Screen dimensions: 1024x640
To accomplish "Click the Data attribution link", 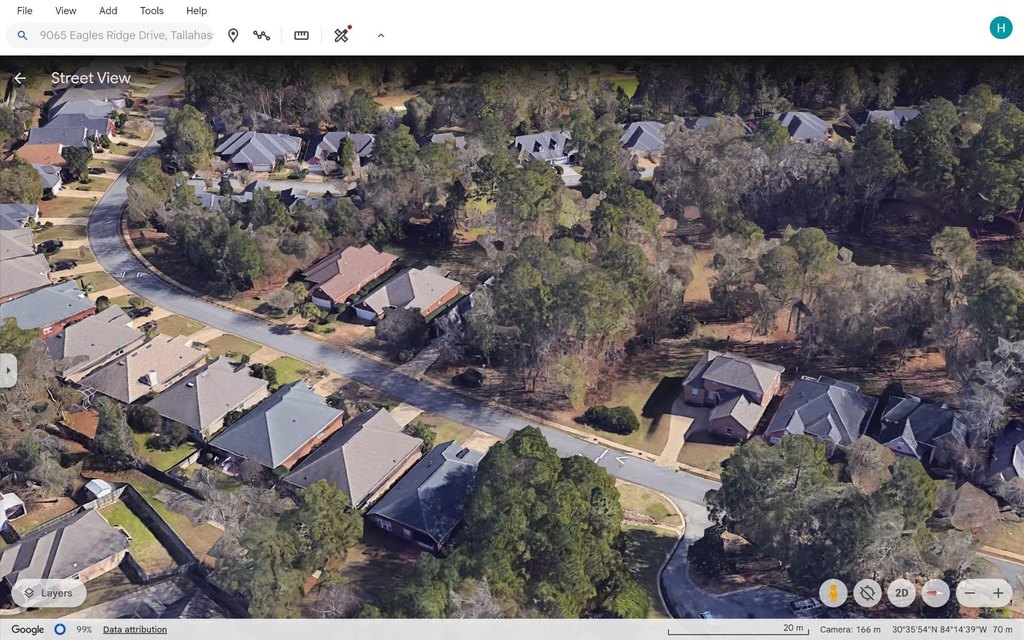I will (x=137, y=630).
